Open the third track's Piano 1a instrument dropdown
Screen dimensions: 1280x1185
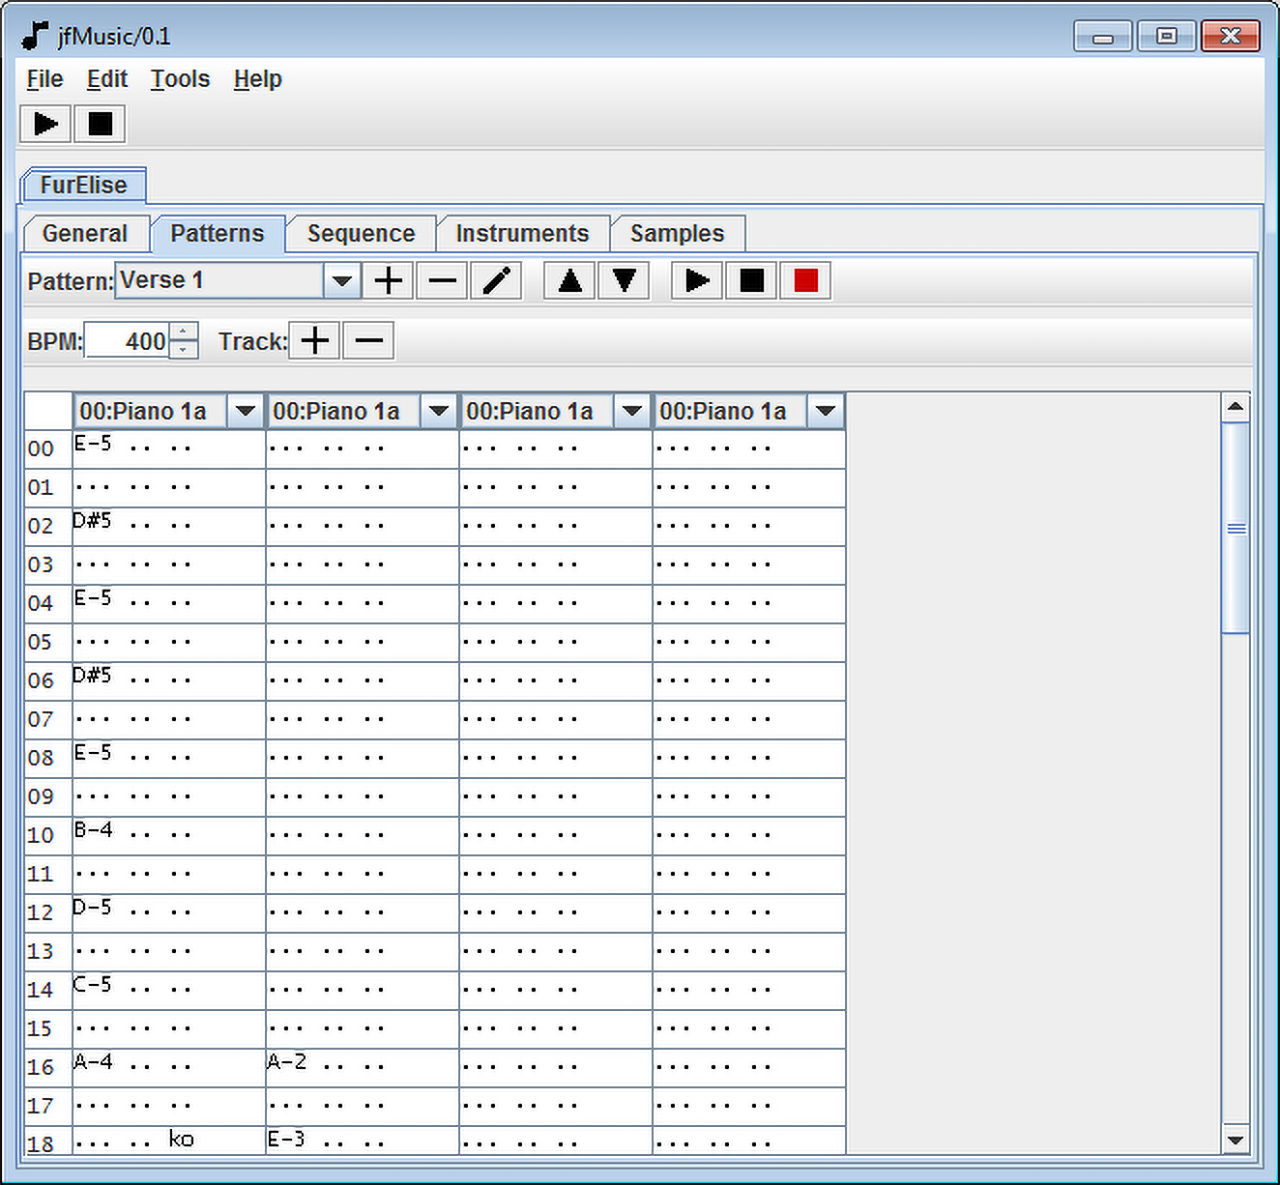(x=632, y=411)
